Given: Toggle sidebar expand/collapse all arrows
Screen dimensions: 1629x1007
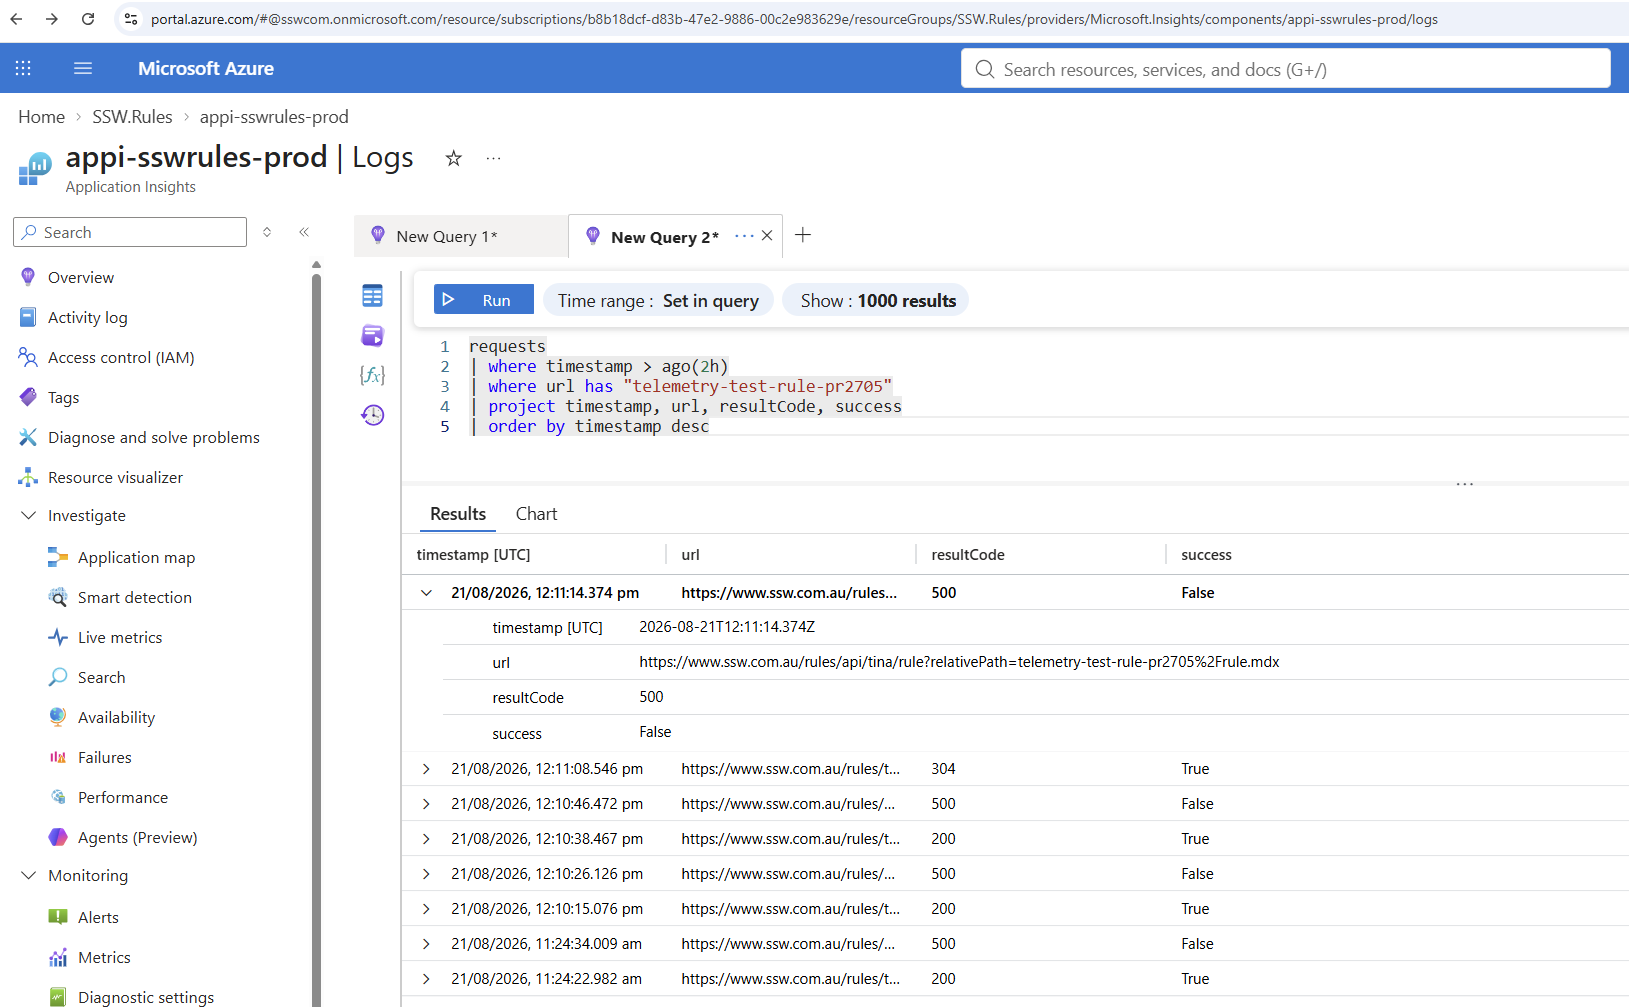Looking at the screenshot, I should [x=267, y=232].
